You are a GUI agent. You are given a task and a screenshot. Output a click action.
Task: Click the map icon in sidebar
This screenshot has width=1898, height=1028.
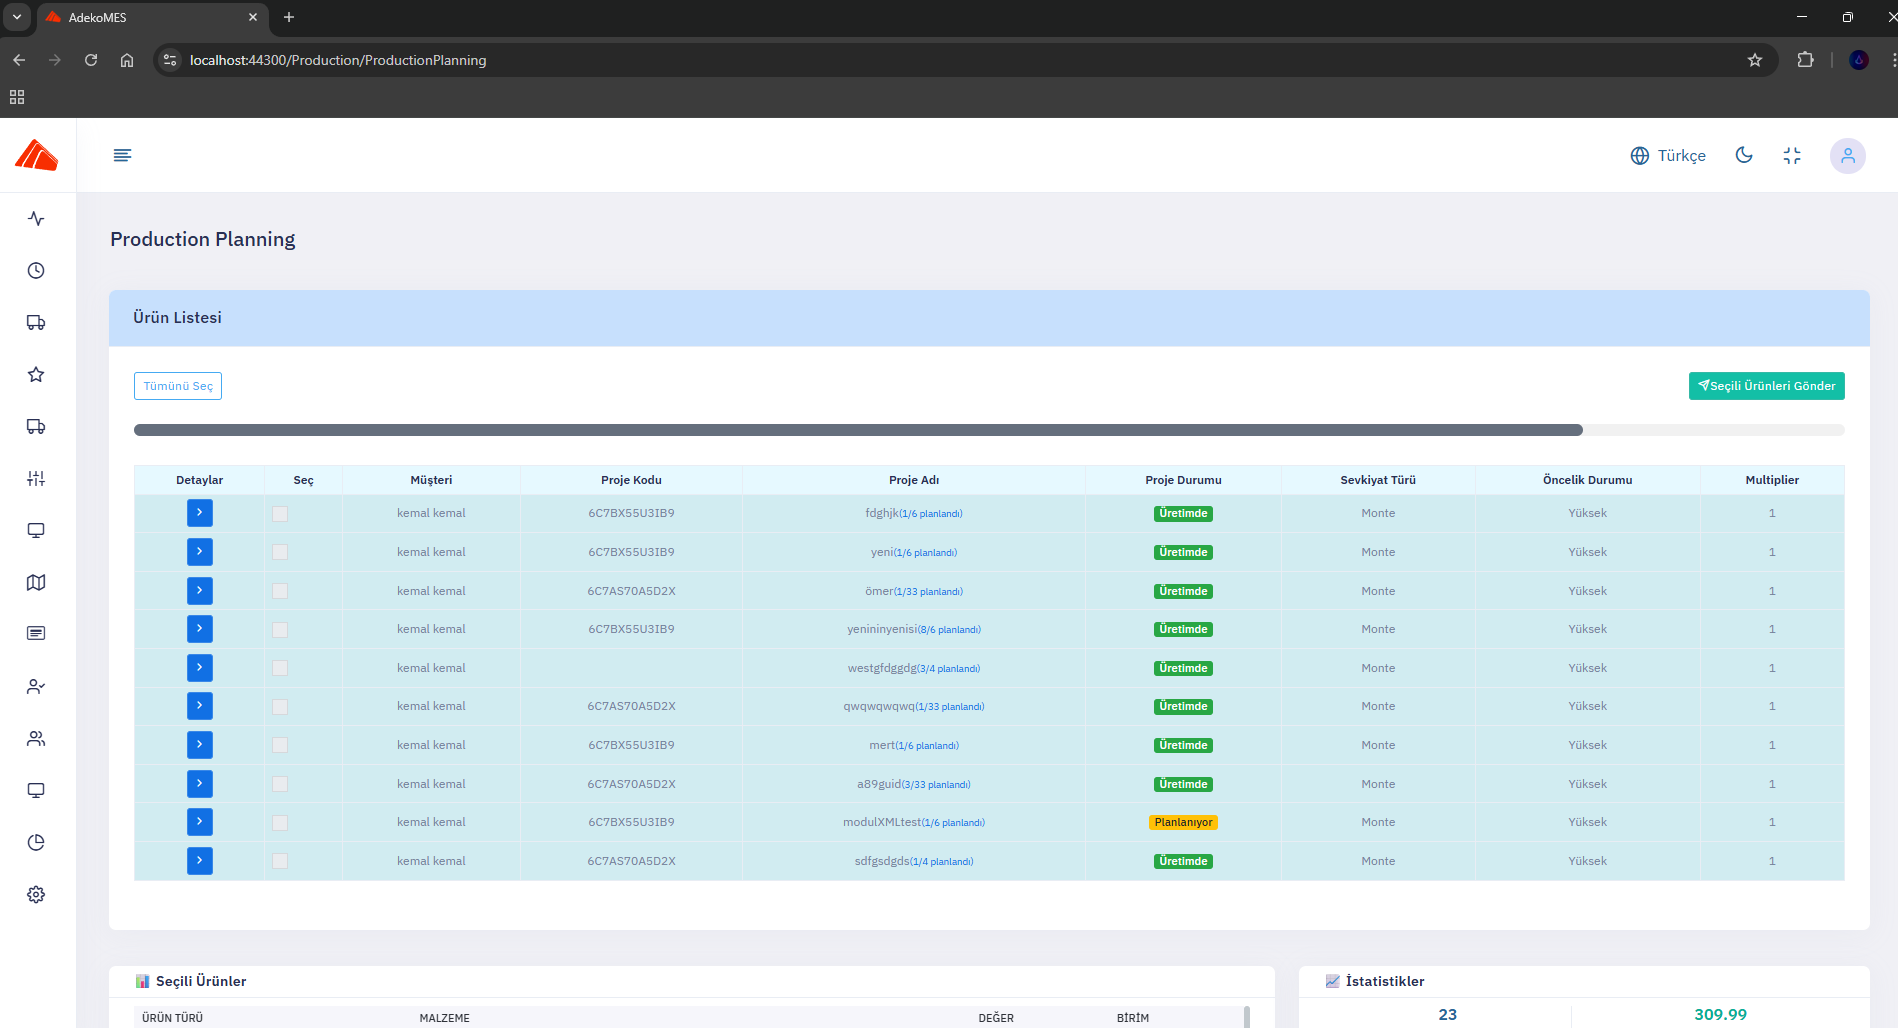click(x=36, y=582)
